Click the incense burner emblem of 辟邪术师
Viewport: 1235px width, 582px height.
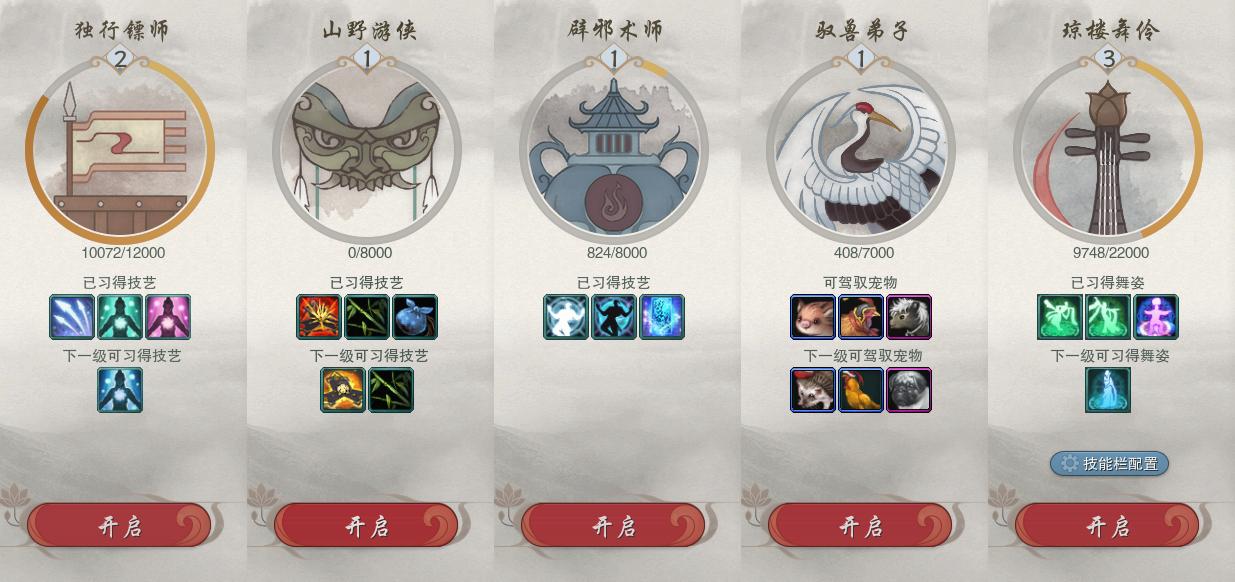(x=614, y=150)
